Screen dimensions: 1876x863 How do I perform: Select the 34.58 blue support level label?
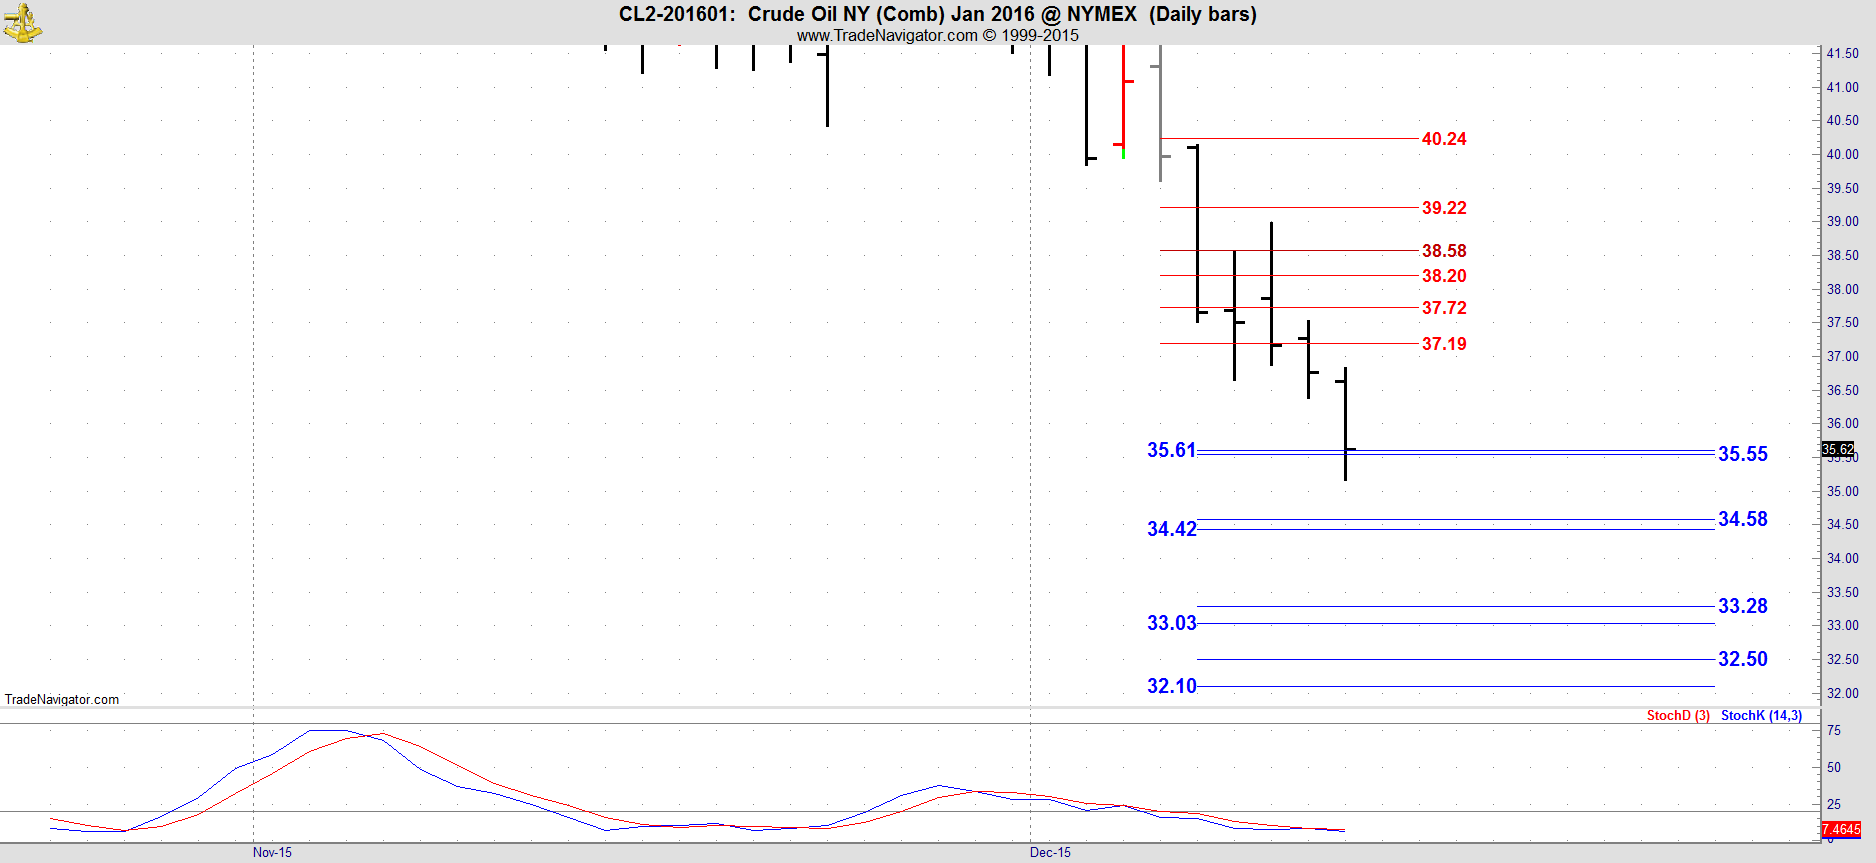[1742, 519]
